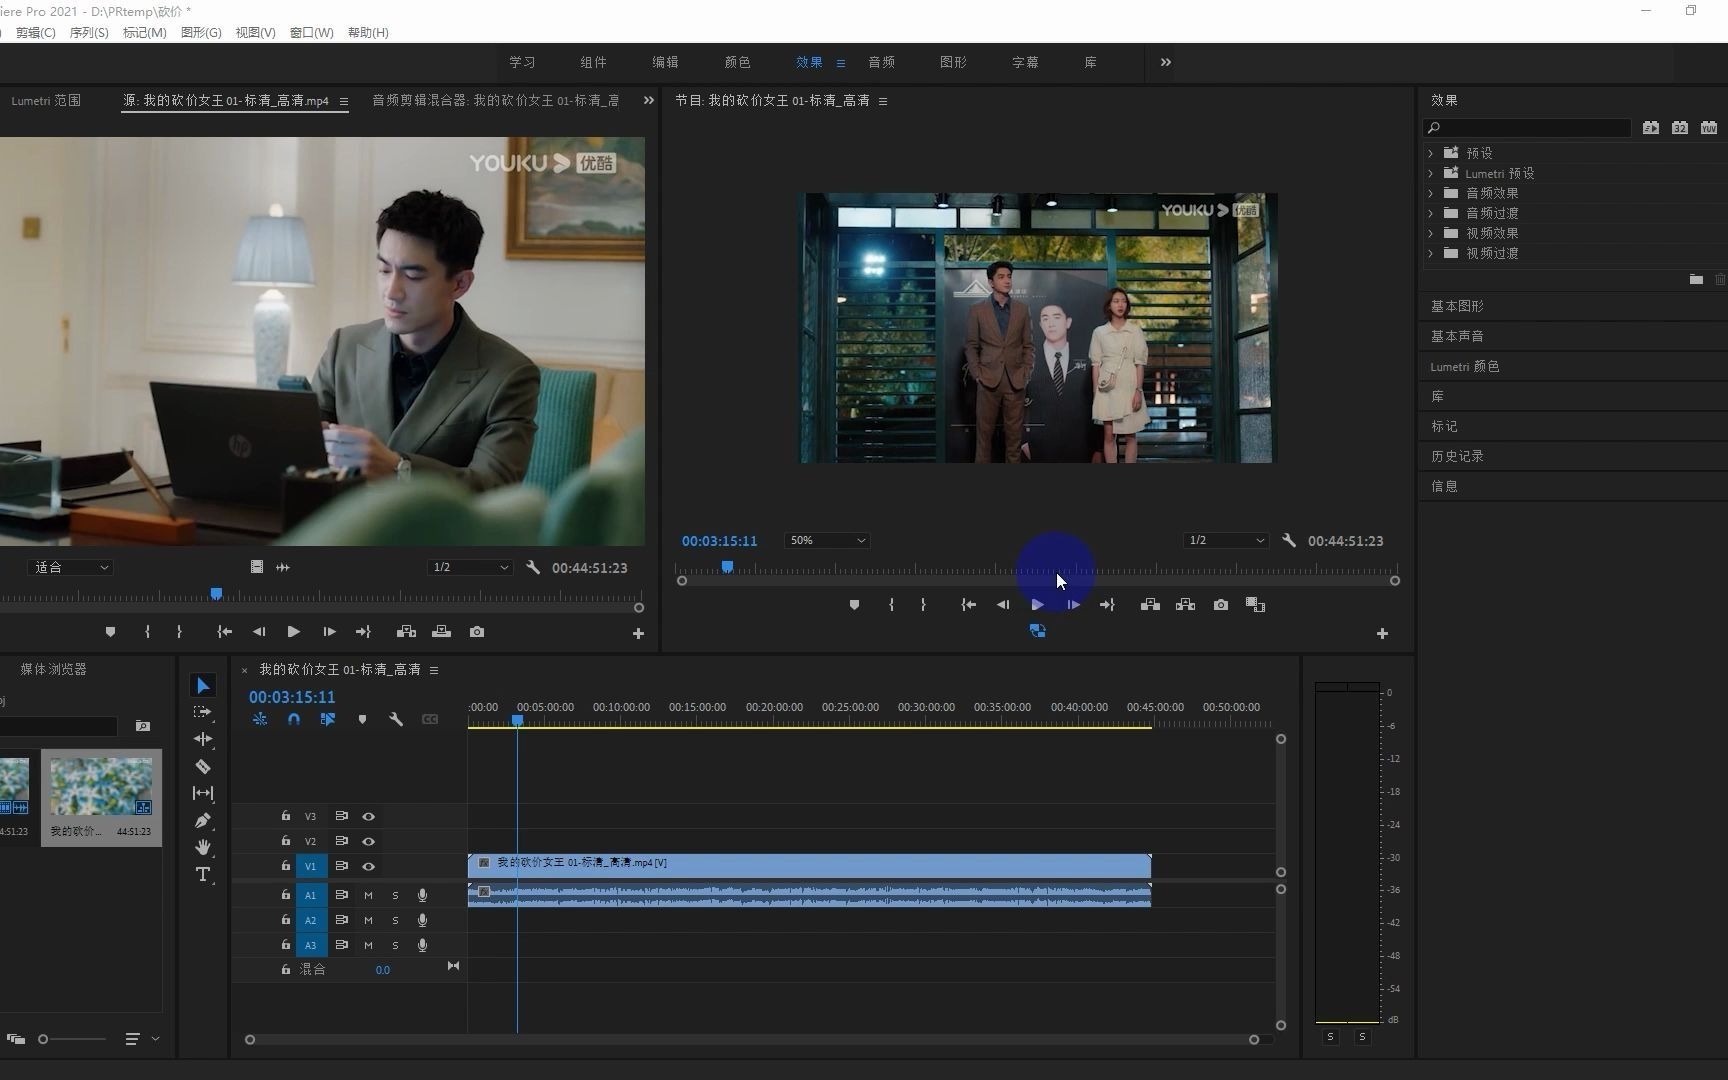Select the Ripple Edit tool
Image resolution: width=1728 pixels, height=1080 pixels.
203,739
